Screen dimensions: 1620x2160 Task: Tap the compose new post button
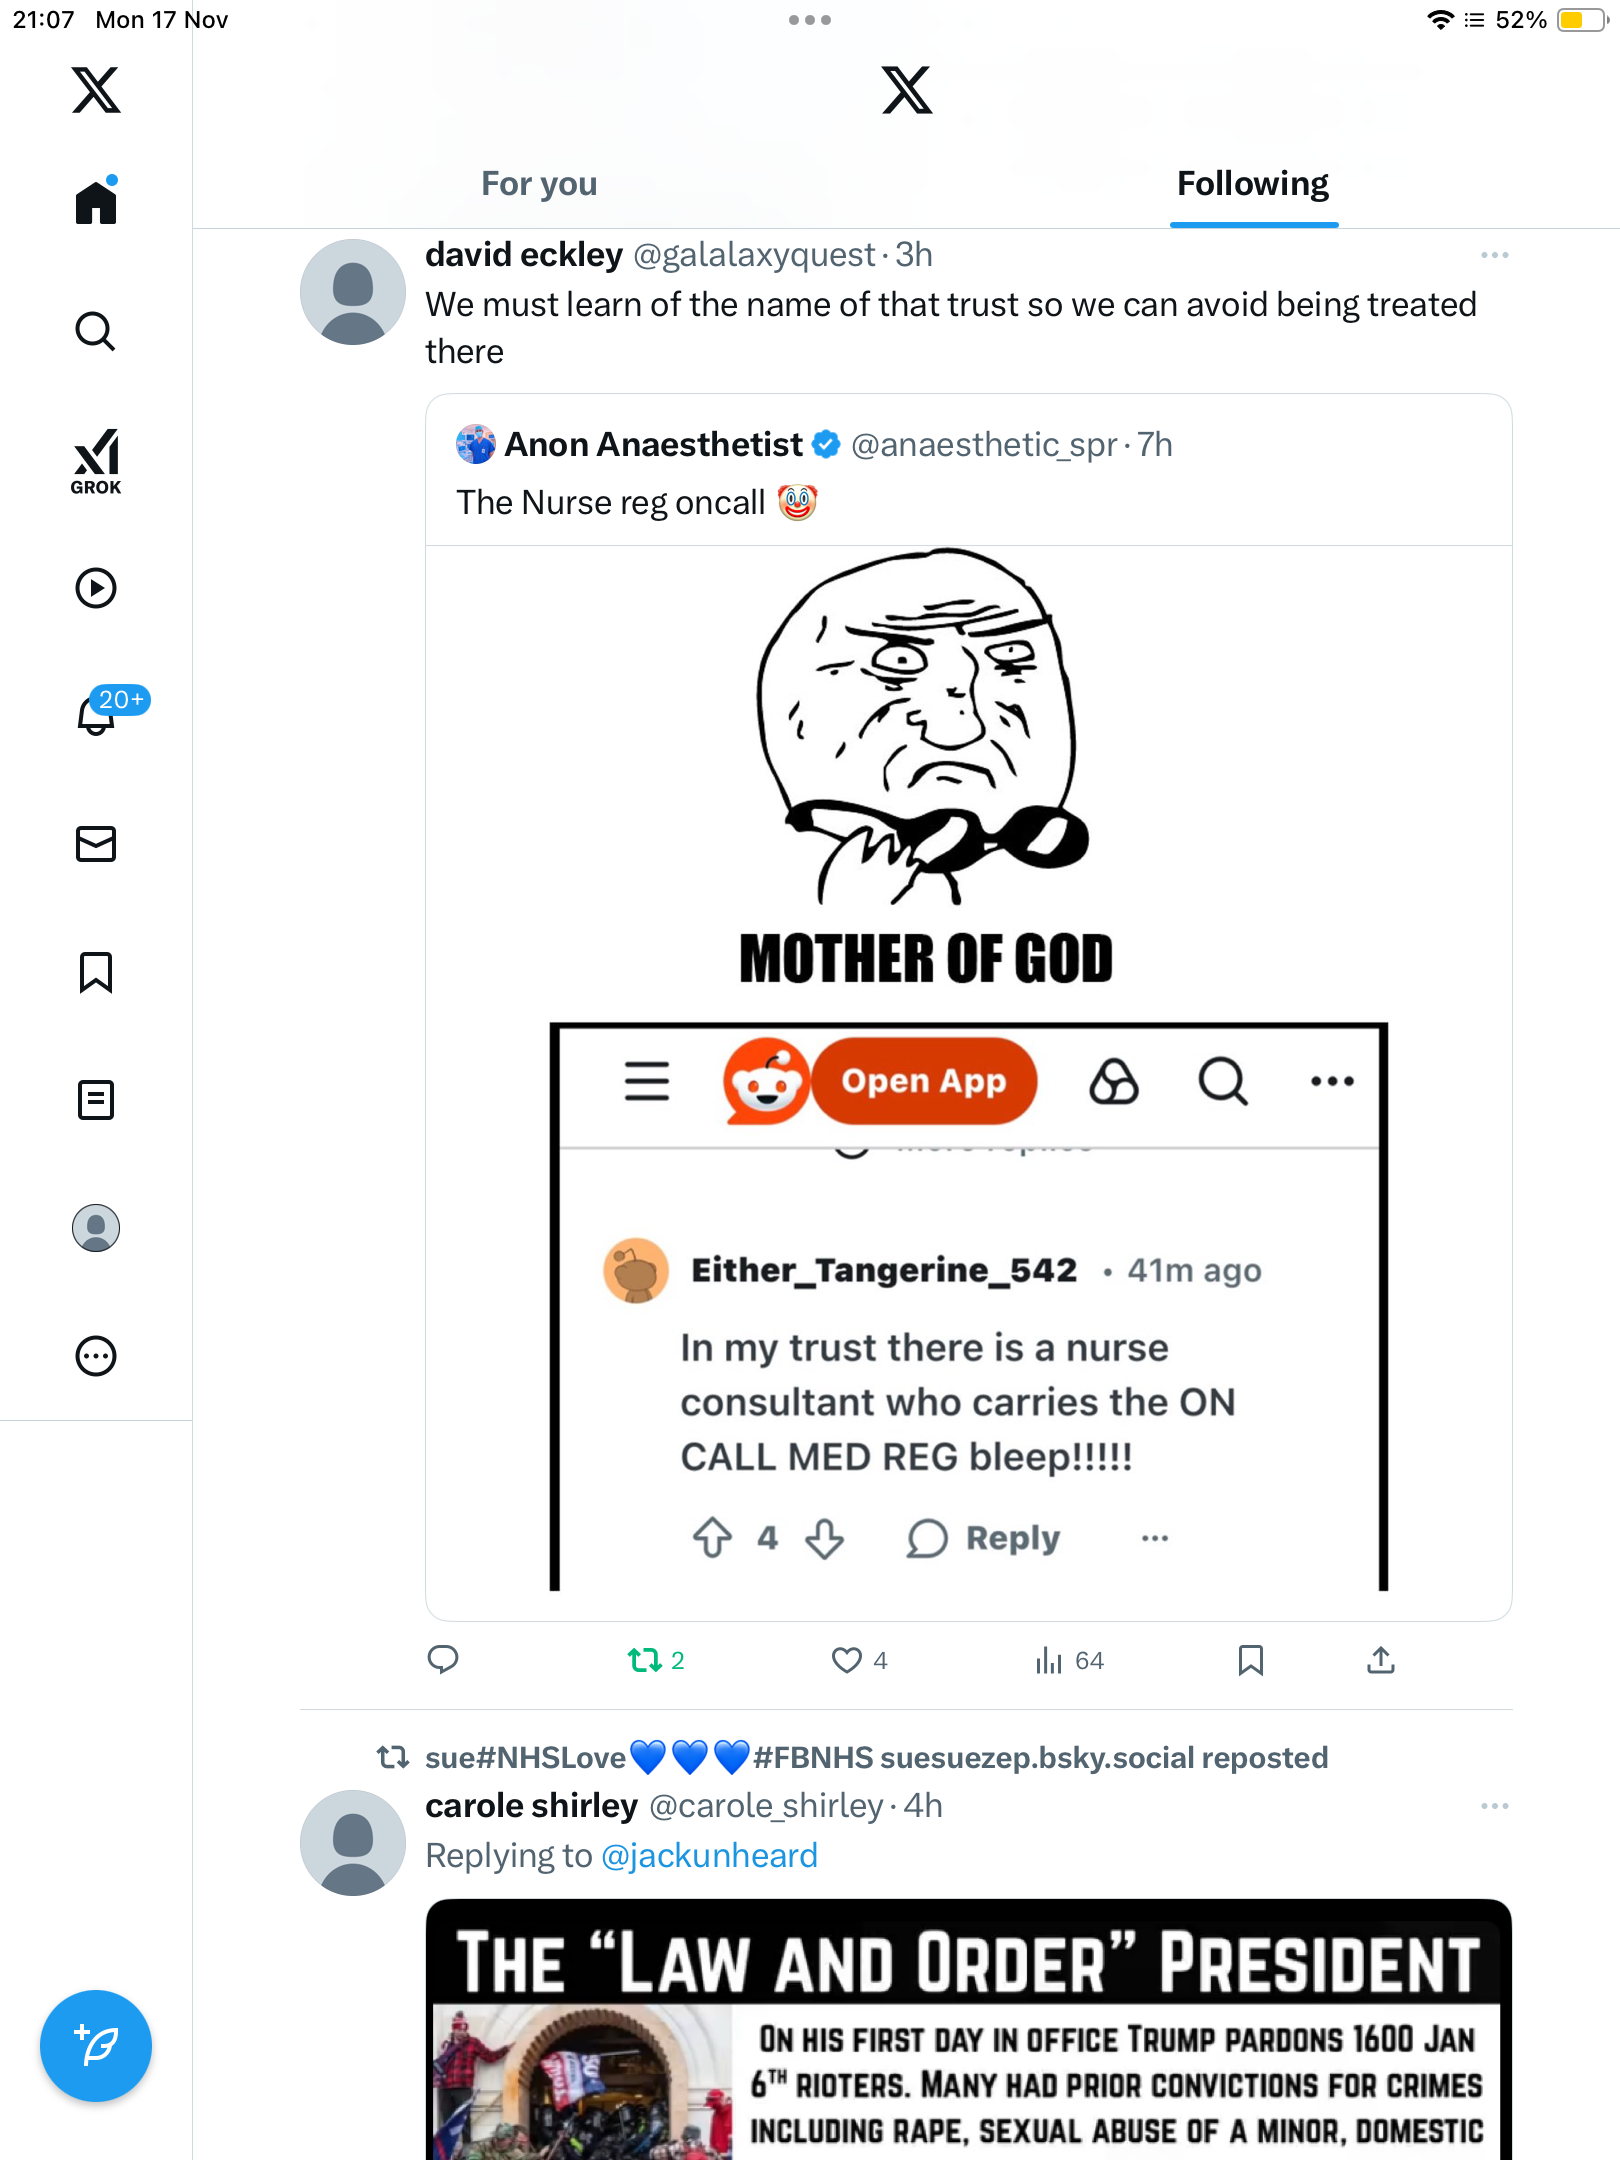96,2046
